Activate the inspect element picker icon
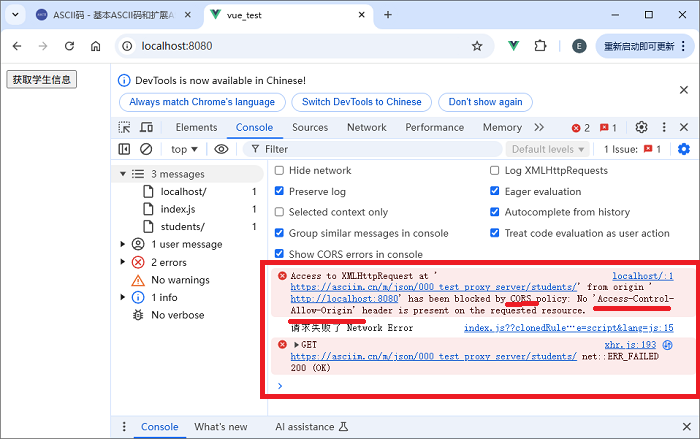 click(124, 128)
